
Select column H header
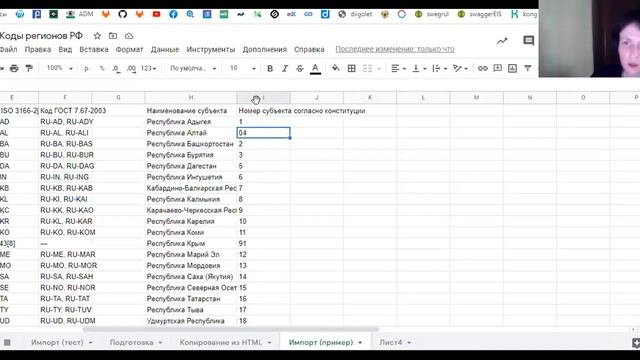[191, 98]
